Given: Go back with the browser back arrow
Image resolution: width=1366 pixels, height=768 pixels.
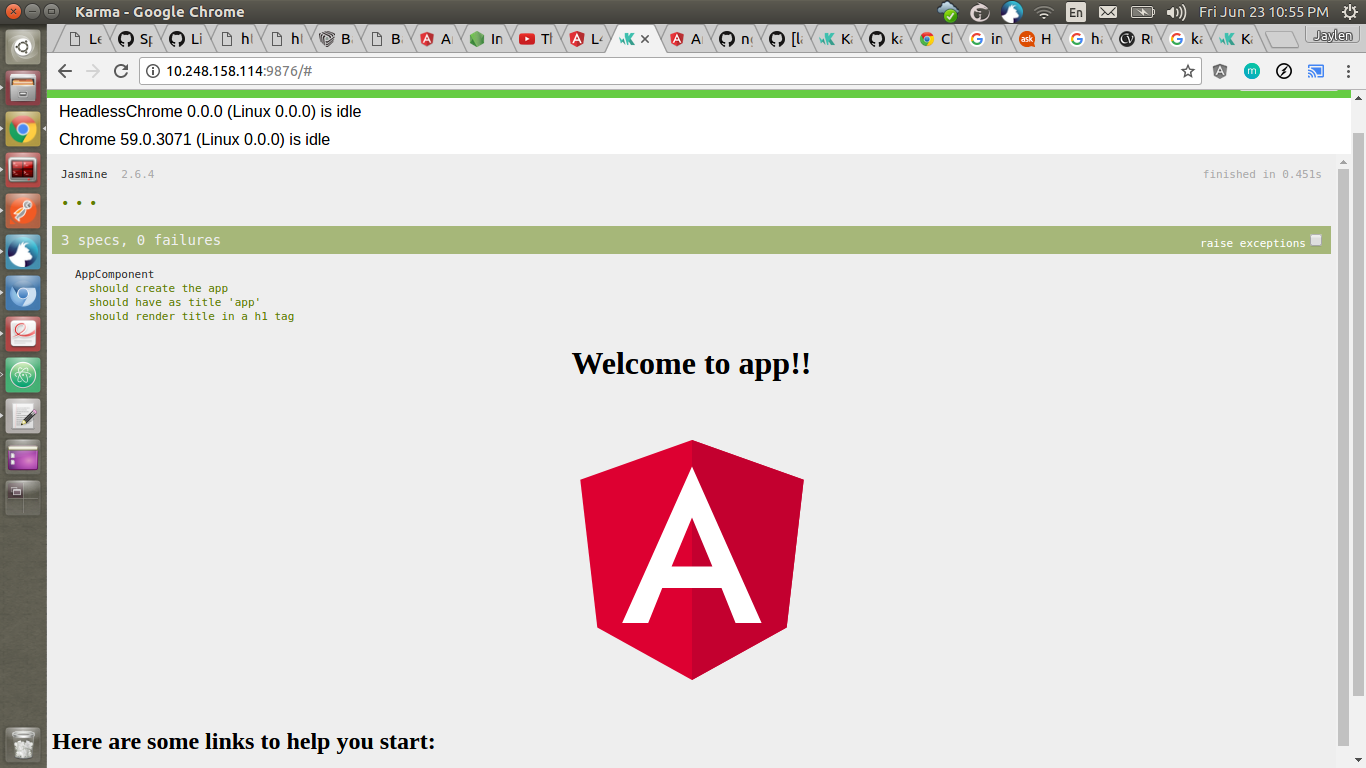Looking at the screenshot, I should [65, 71].
